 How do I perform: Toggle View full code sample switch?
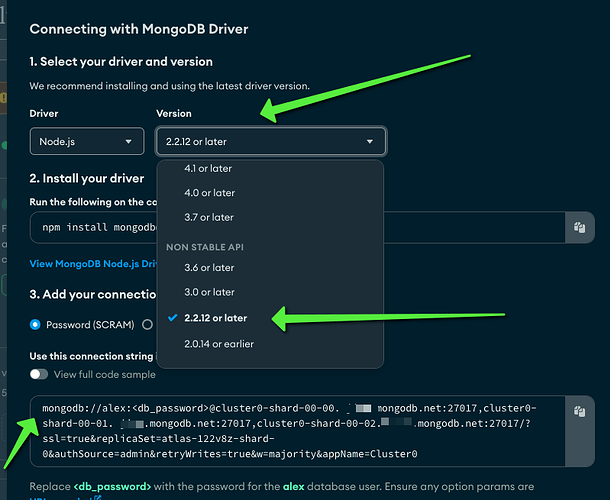pyautogui.click(x=40, y=374)
